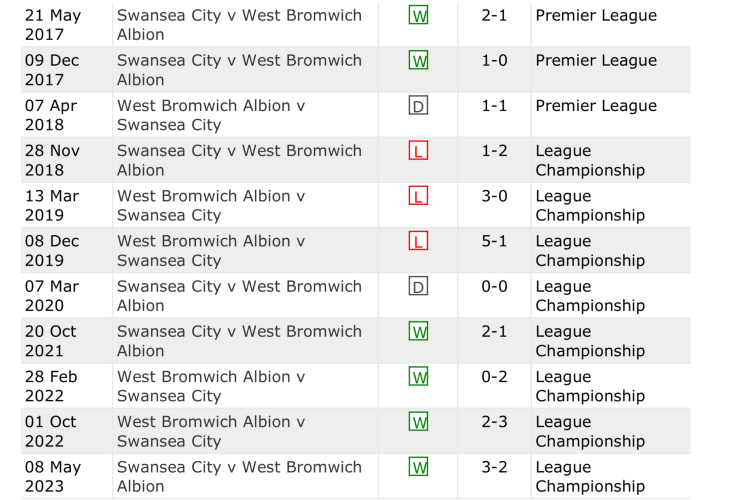Open the 08 Dec 2019 fixture link
750x500 pixels.
pyautogui.click(x=211, y=250)
